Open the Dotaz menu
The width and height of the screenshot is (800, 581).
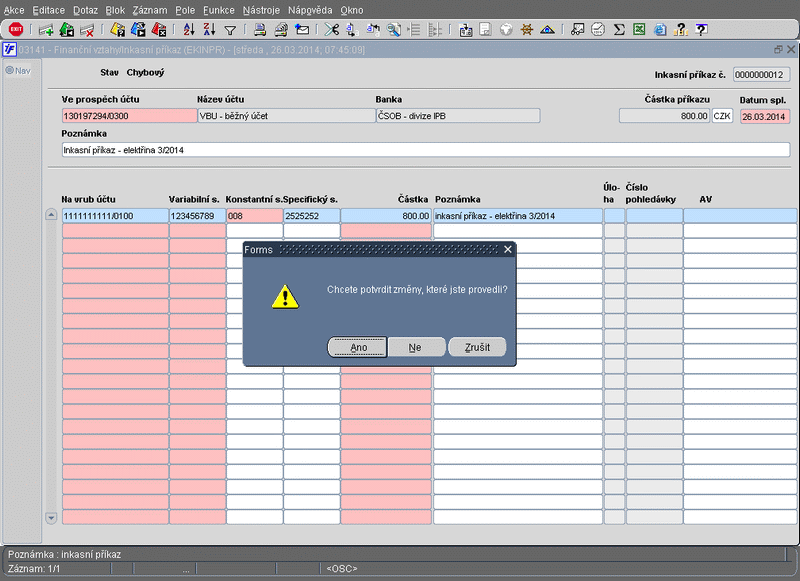point(85,10)
